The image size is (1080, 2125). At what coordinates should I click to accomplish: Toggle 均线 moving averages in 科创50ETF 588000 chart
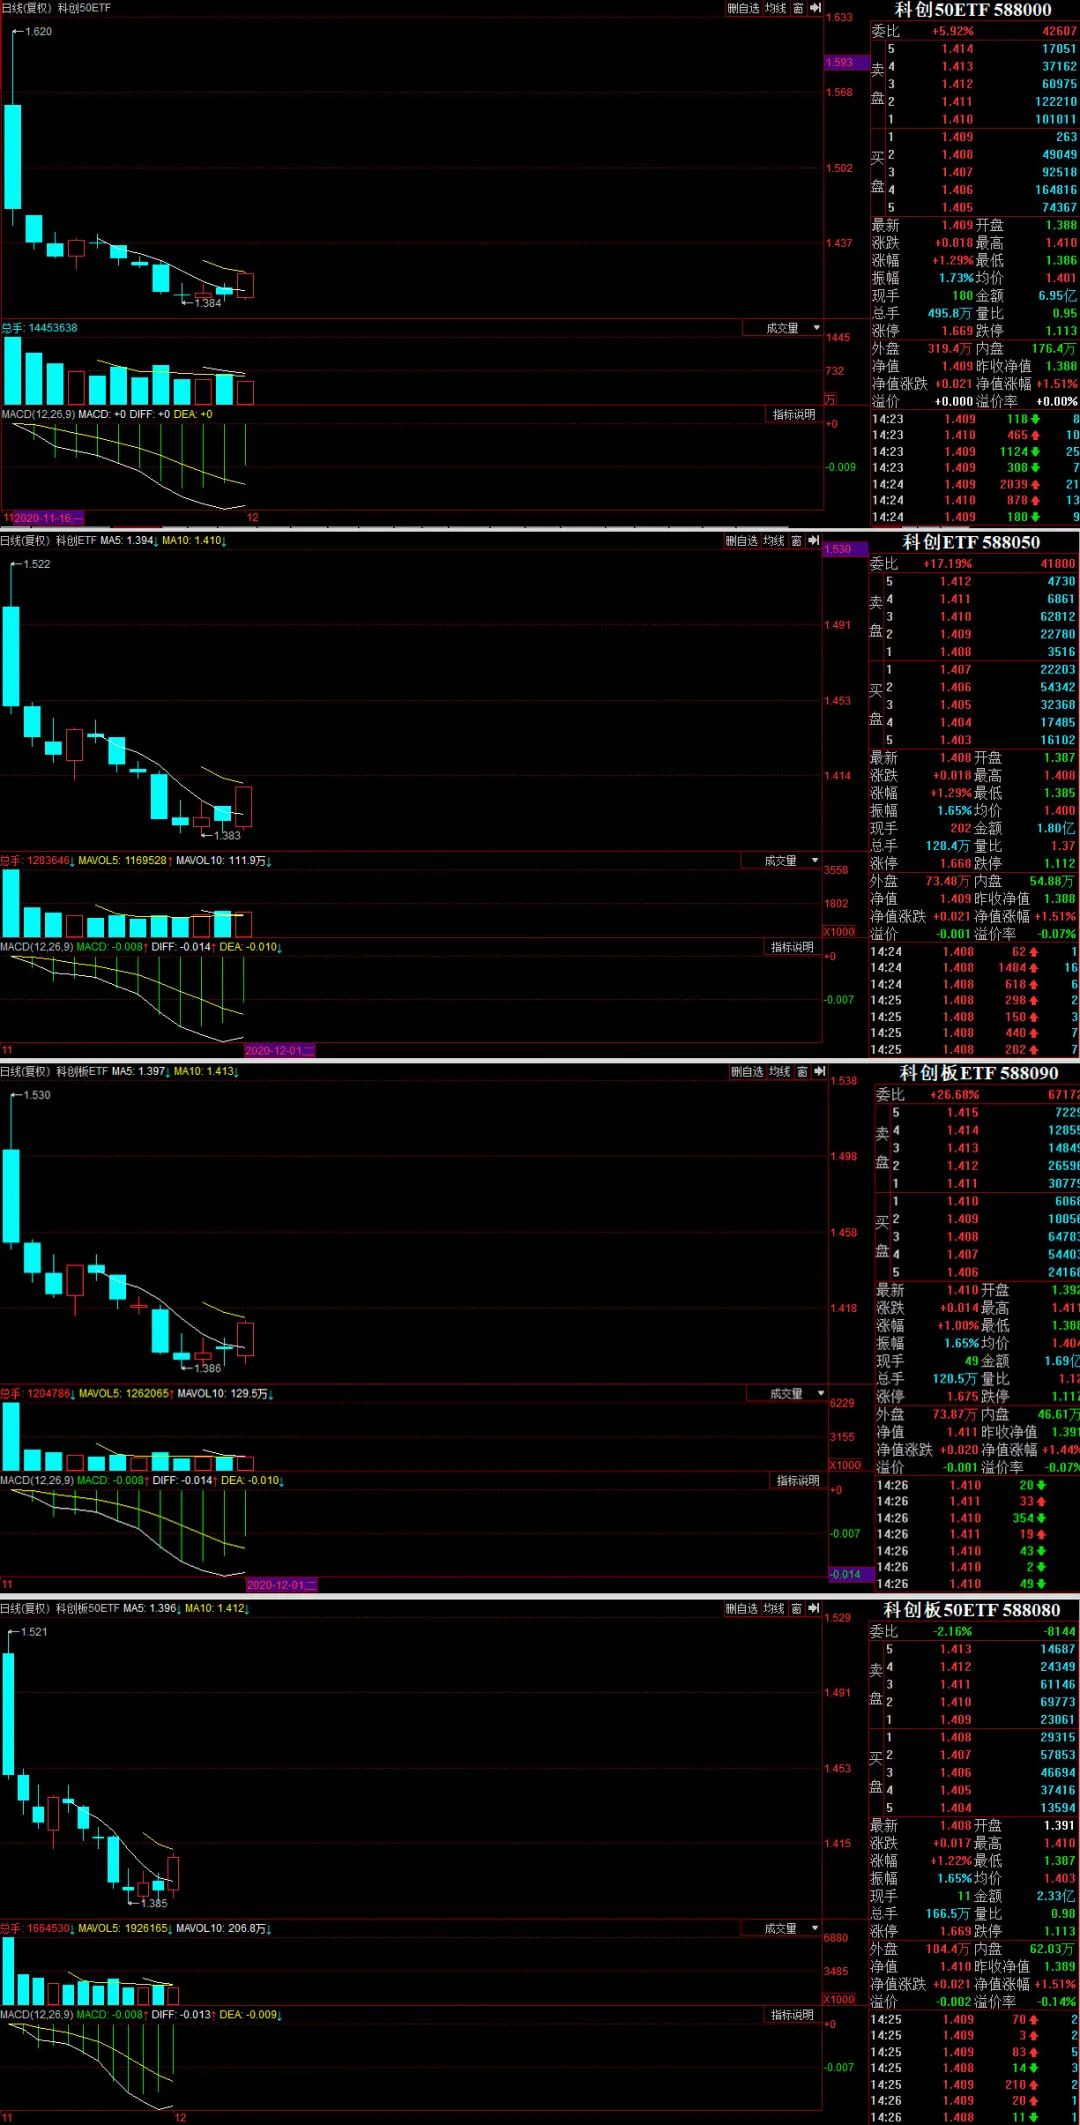[776, 8]
